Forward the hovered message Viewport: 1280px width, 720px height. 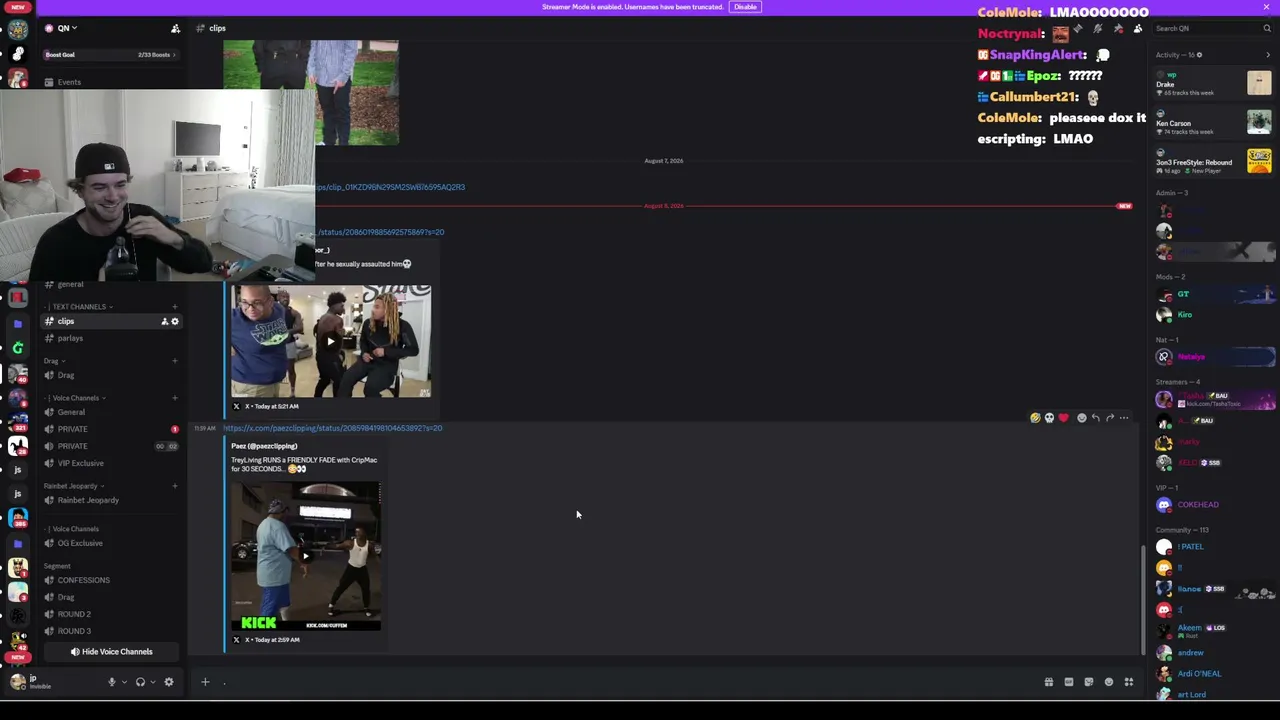tap(1109, 418)
